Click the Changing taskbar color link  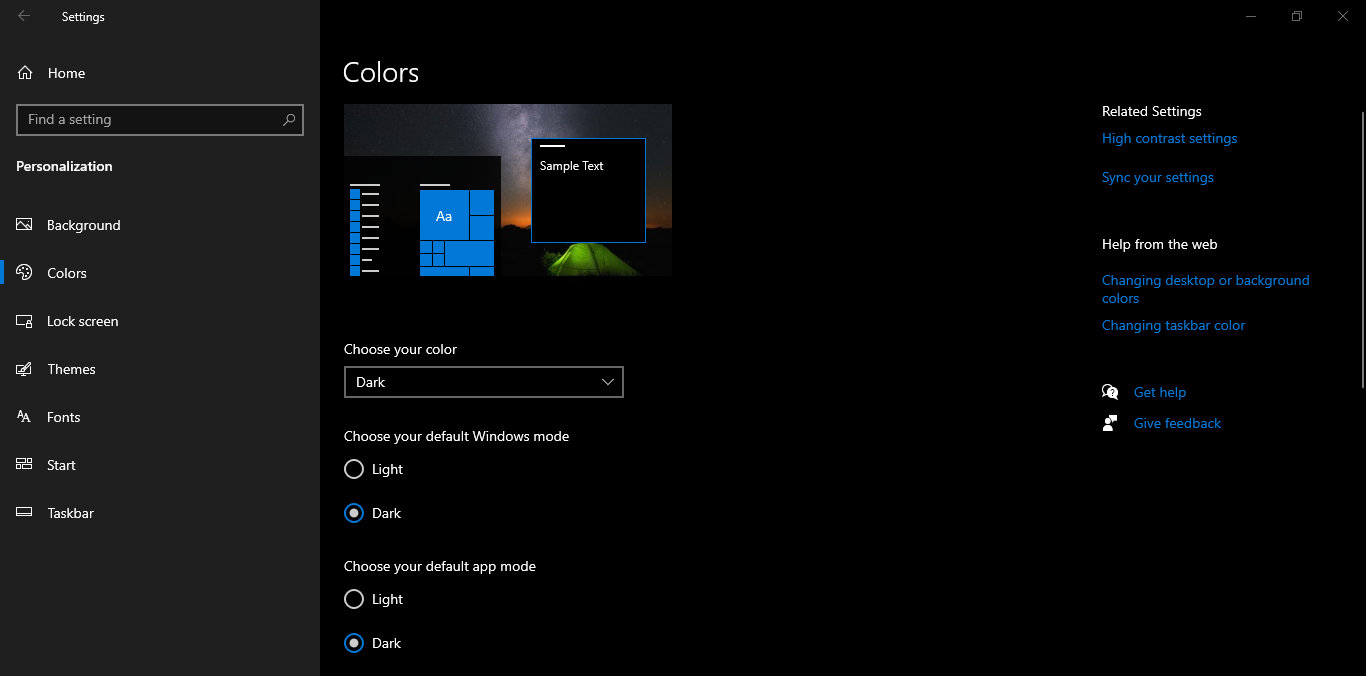(x=1173, y=325)
